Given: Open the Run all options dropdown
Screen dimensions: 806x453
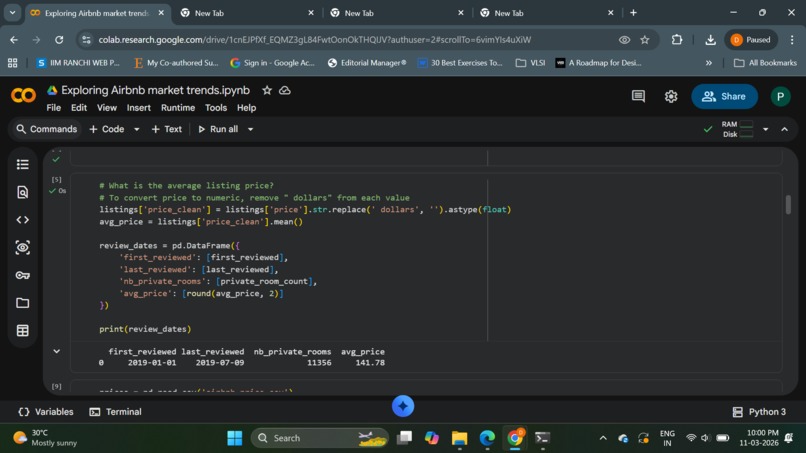Looking at the screenshot, I should coord(250,130).
